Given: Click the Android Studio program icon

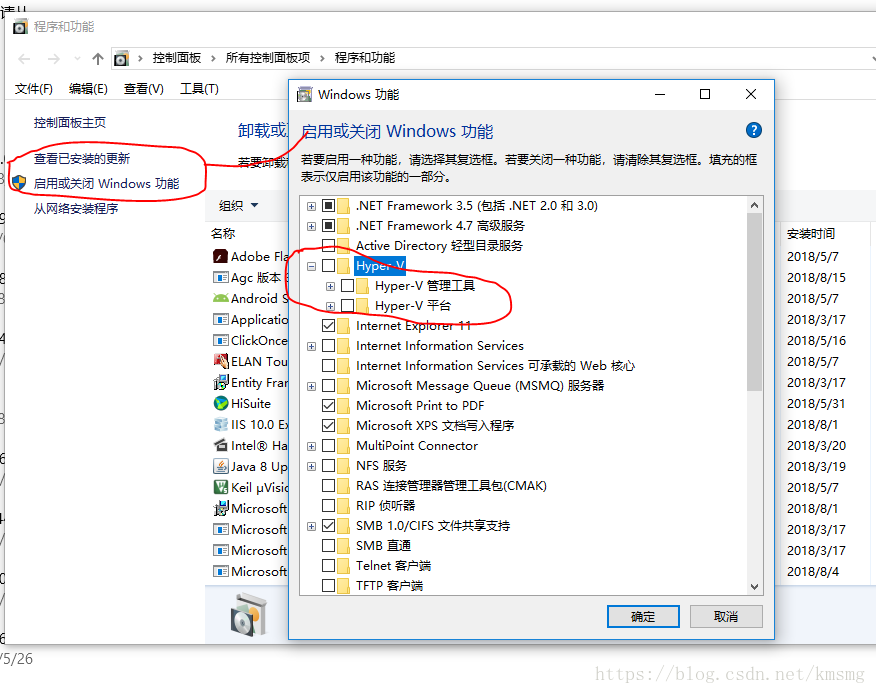Looking at the screenshot, I should 221,298.
